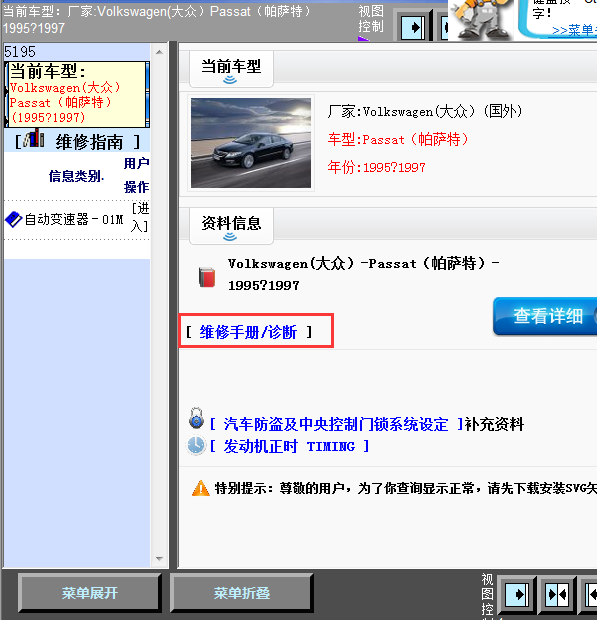
Task: Click the 用户操作 column header
Action: click(136, 175)
